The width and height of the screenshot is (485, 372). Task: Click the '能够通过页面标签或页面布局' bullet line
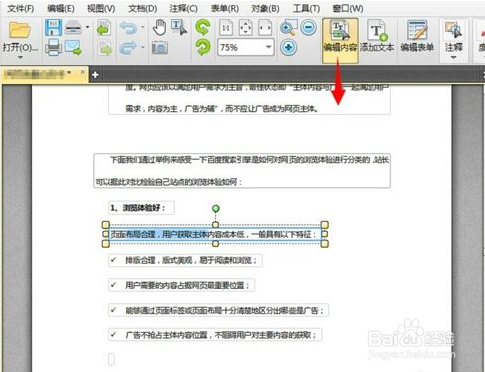218,311
